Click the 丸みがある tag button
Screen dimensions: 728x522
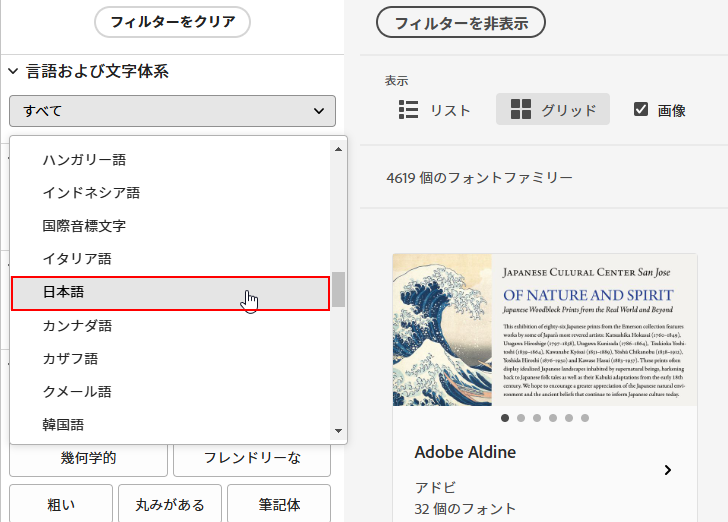(x=170, y=503)
